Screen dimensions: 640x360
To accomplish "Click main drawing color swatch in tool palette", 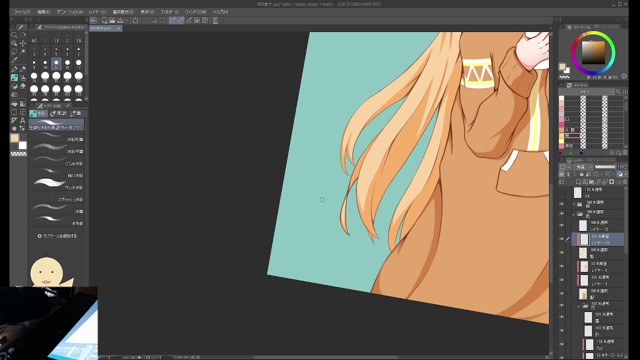I will click(15, 138).
